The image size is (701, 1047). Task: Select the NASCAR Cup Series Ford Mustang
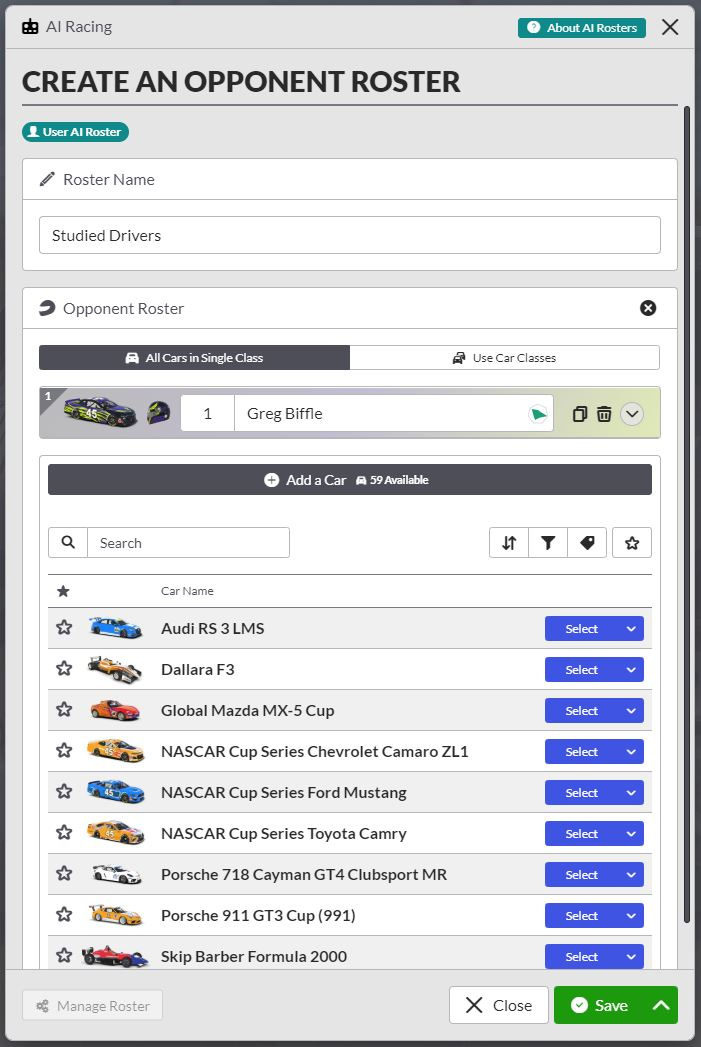(581, 793)
